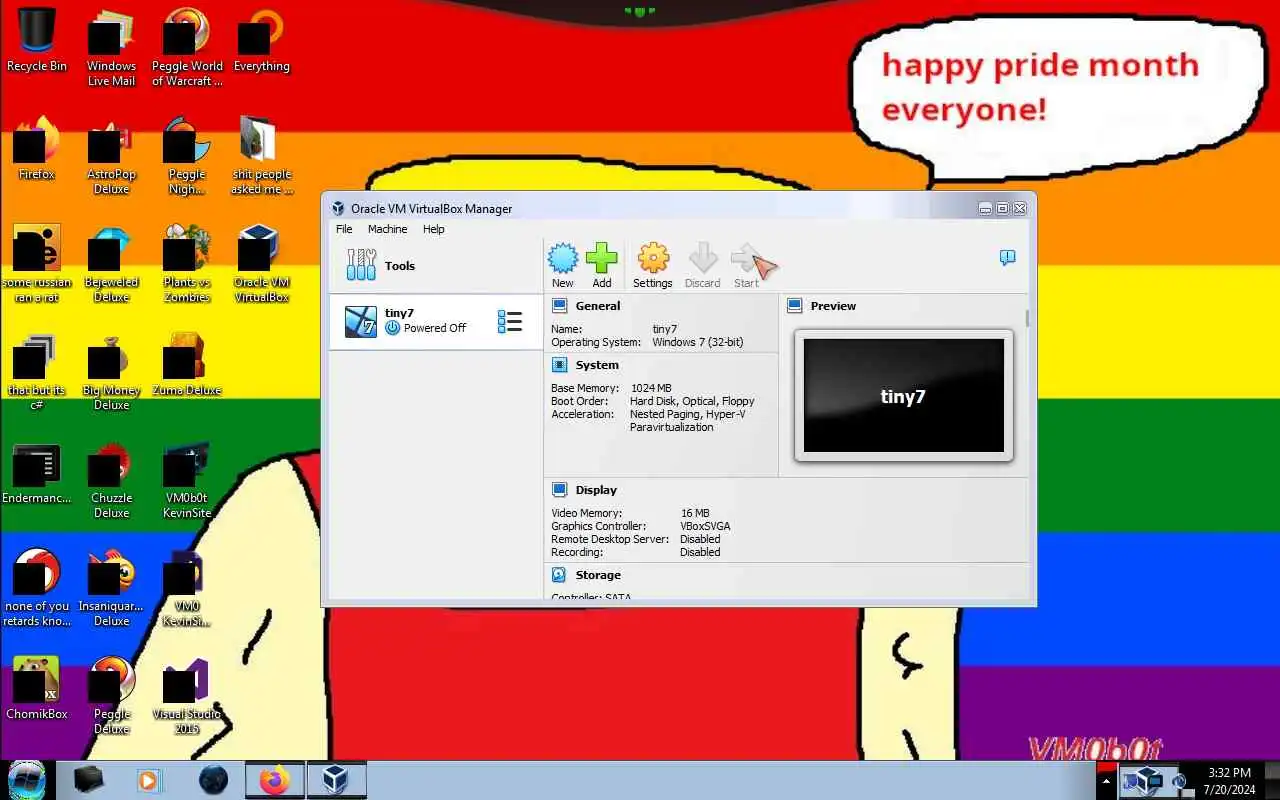Click the Storage section disk icon
The height and width of the screenshot is (800, 1280).
560,575
